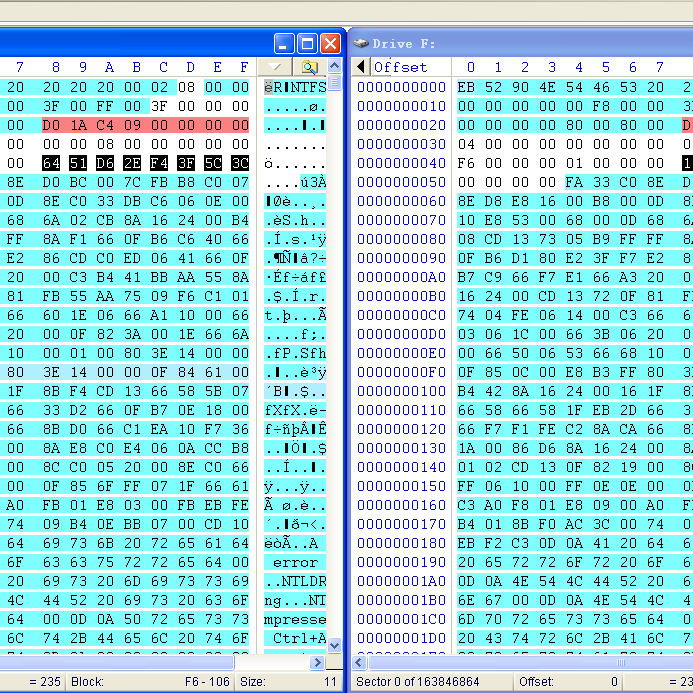The width and height of the screenshot is (693, 693).
Task: Click the drive icon in Drive F: title bar
Action: pyautogui.click(x=361, y=44)
